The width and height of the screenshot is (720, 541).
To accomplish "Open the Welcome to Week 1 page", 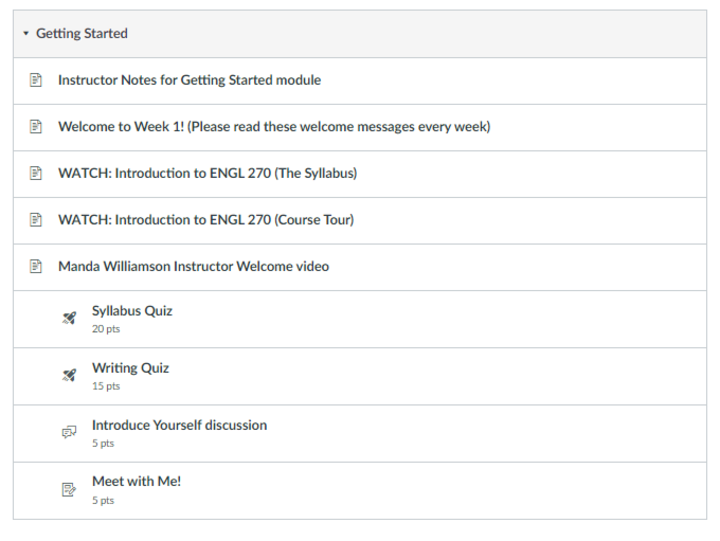I will 273,127.
